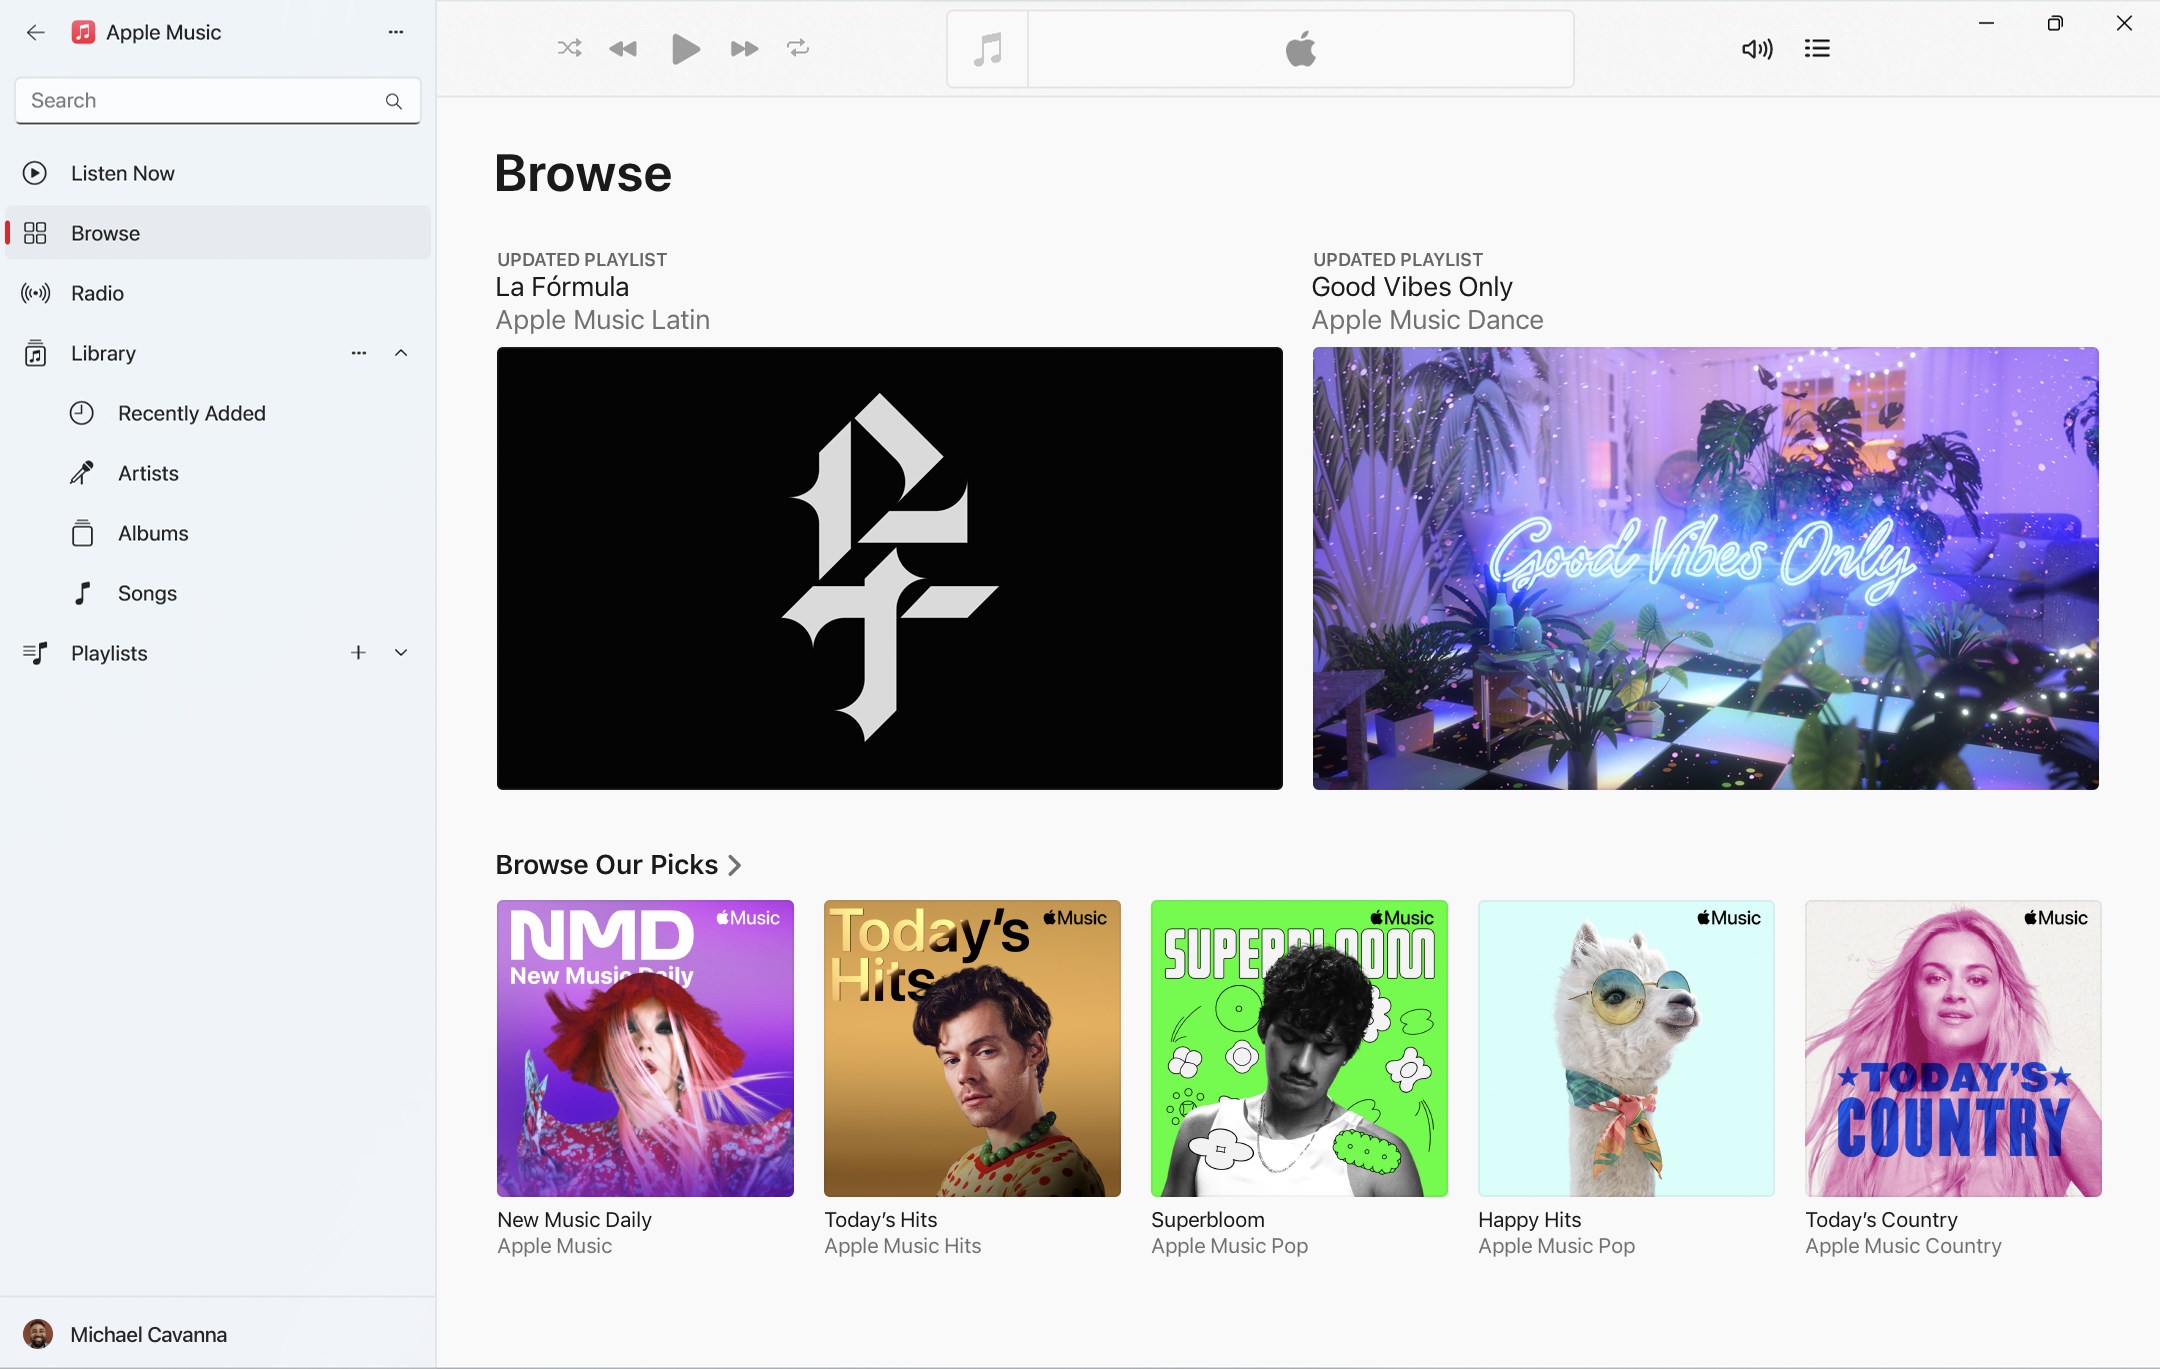The width and height of the screenshot is (2160, 1369).
Task: Enable repeat mode
Action: [x=796, y=47]
